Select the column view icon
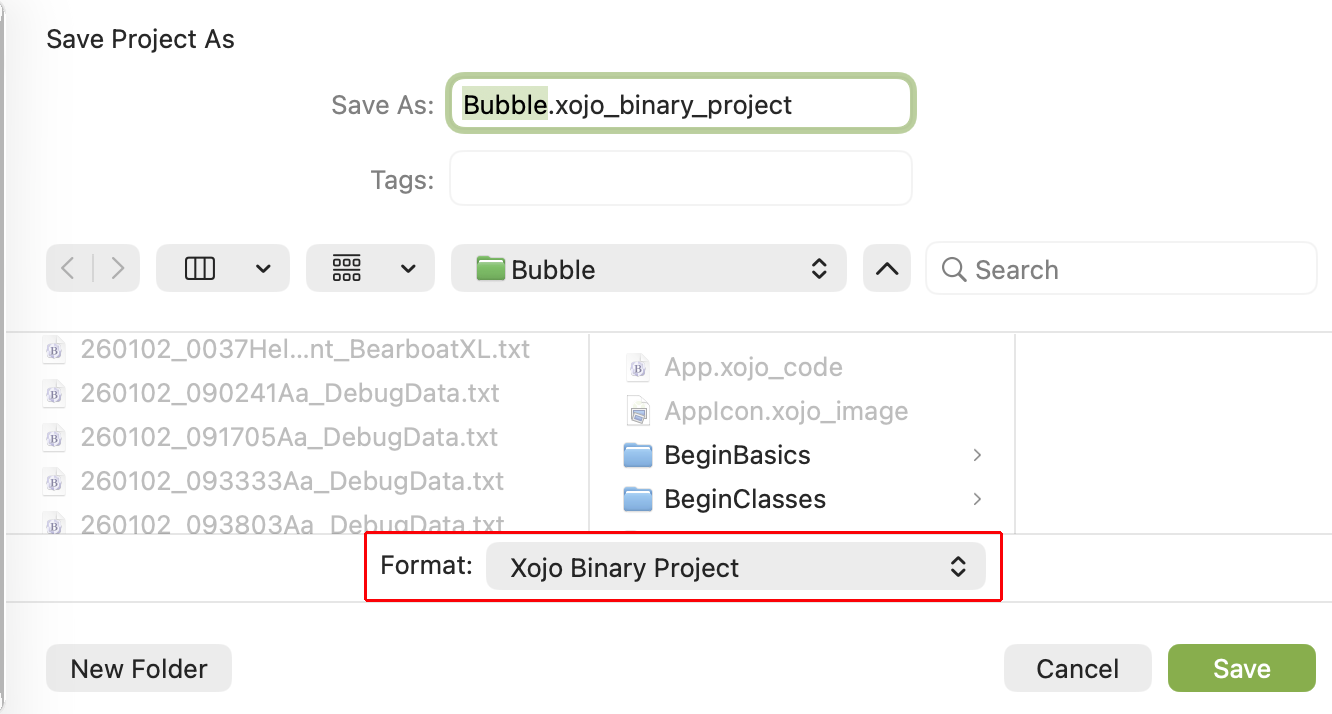Screen dimensions: 1332x714 pos(200,268)
